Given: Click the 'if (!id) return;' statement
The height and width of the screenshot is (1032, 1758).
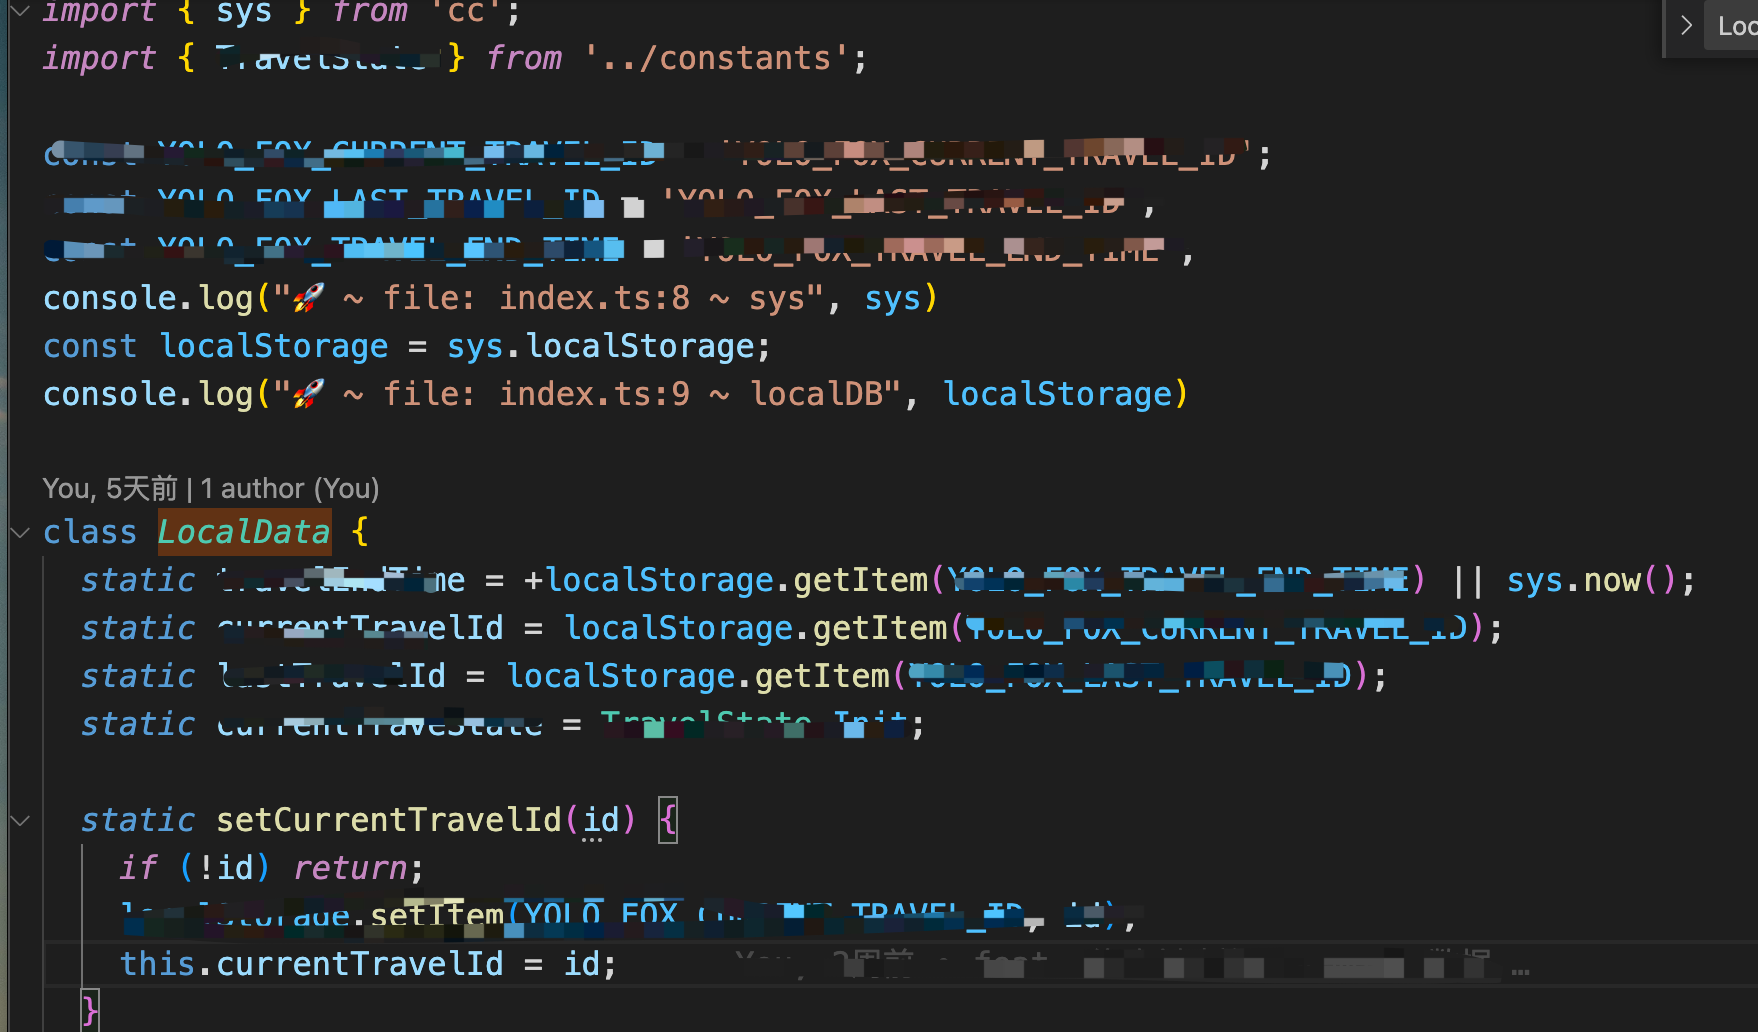Looking at the screenshot, I should click(x=272, y=868).
